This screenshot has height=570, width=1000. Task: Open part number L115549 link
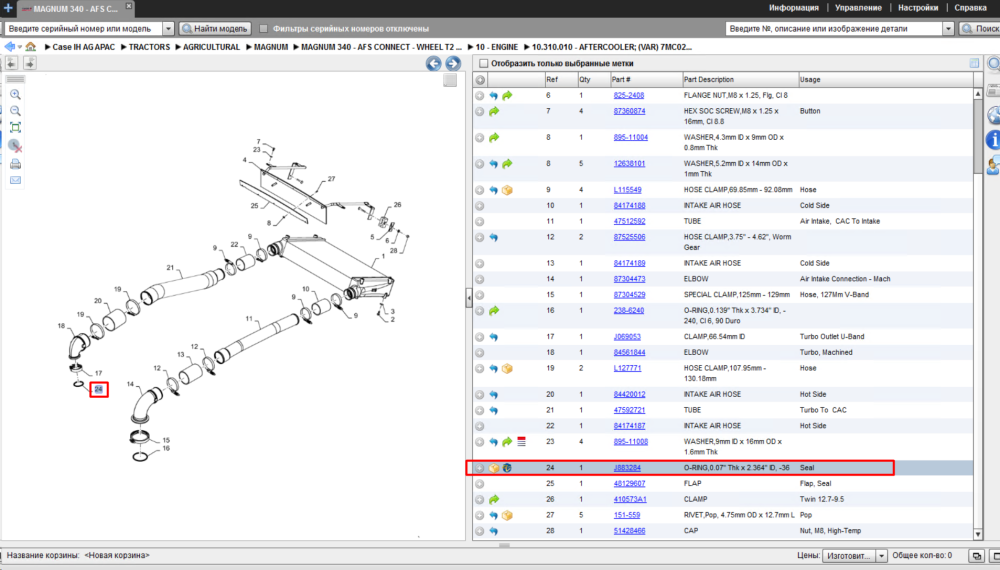[x=628, y=190]
